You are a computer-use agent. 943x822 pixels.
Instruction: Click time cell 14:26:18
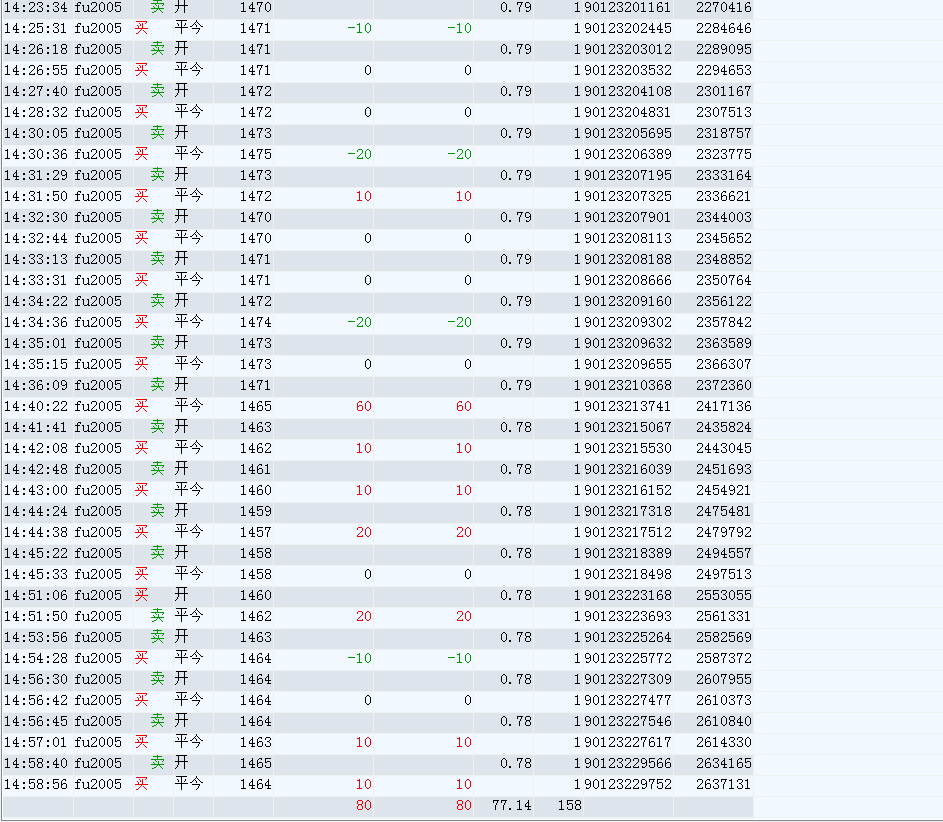click(35, 49)
